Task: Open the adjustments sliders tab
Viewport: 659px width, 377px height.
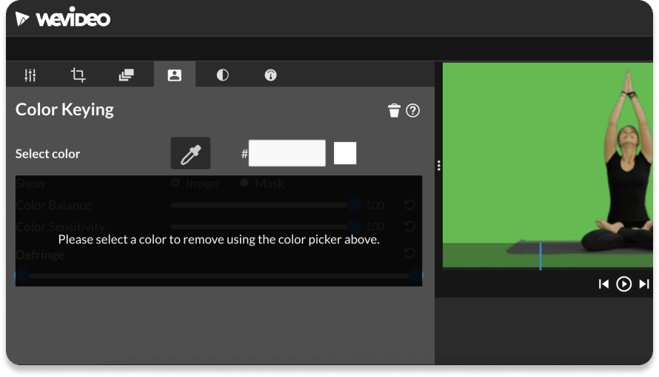Action: 30,75
